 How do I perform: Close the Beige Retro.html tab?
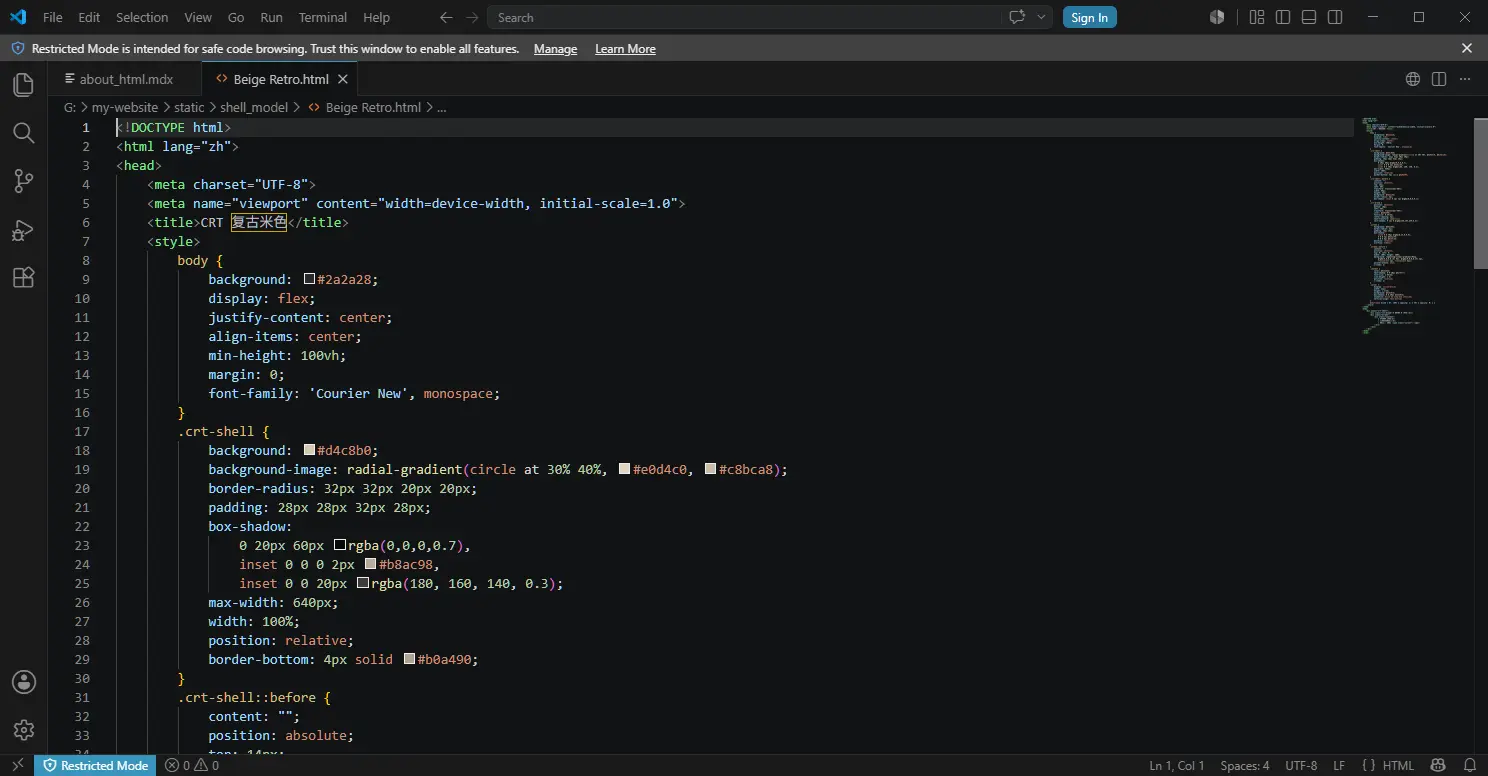pos(343,79)
